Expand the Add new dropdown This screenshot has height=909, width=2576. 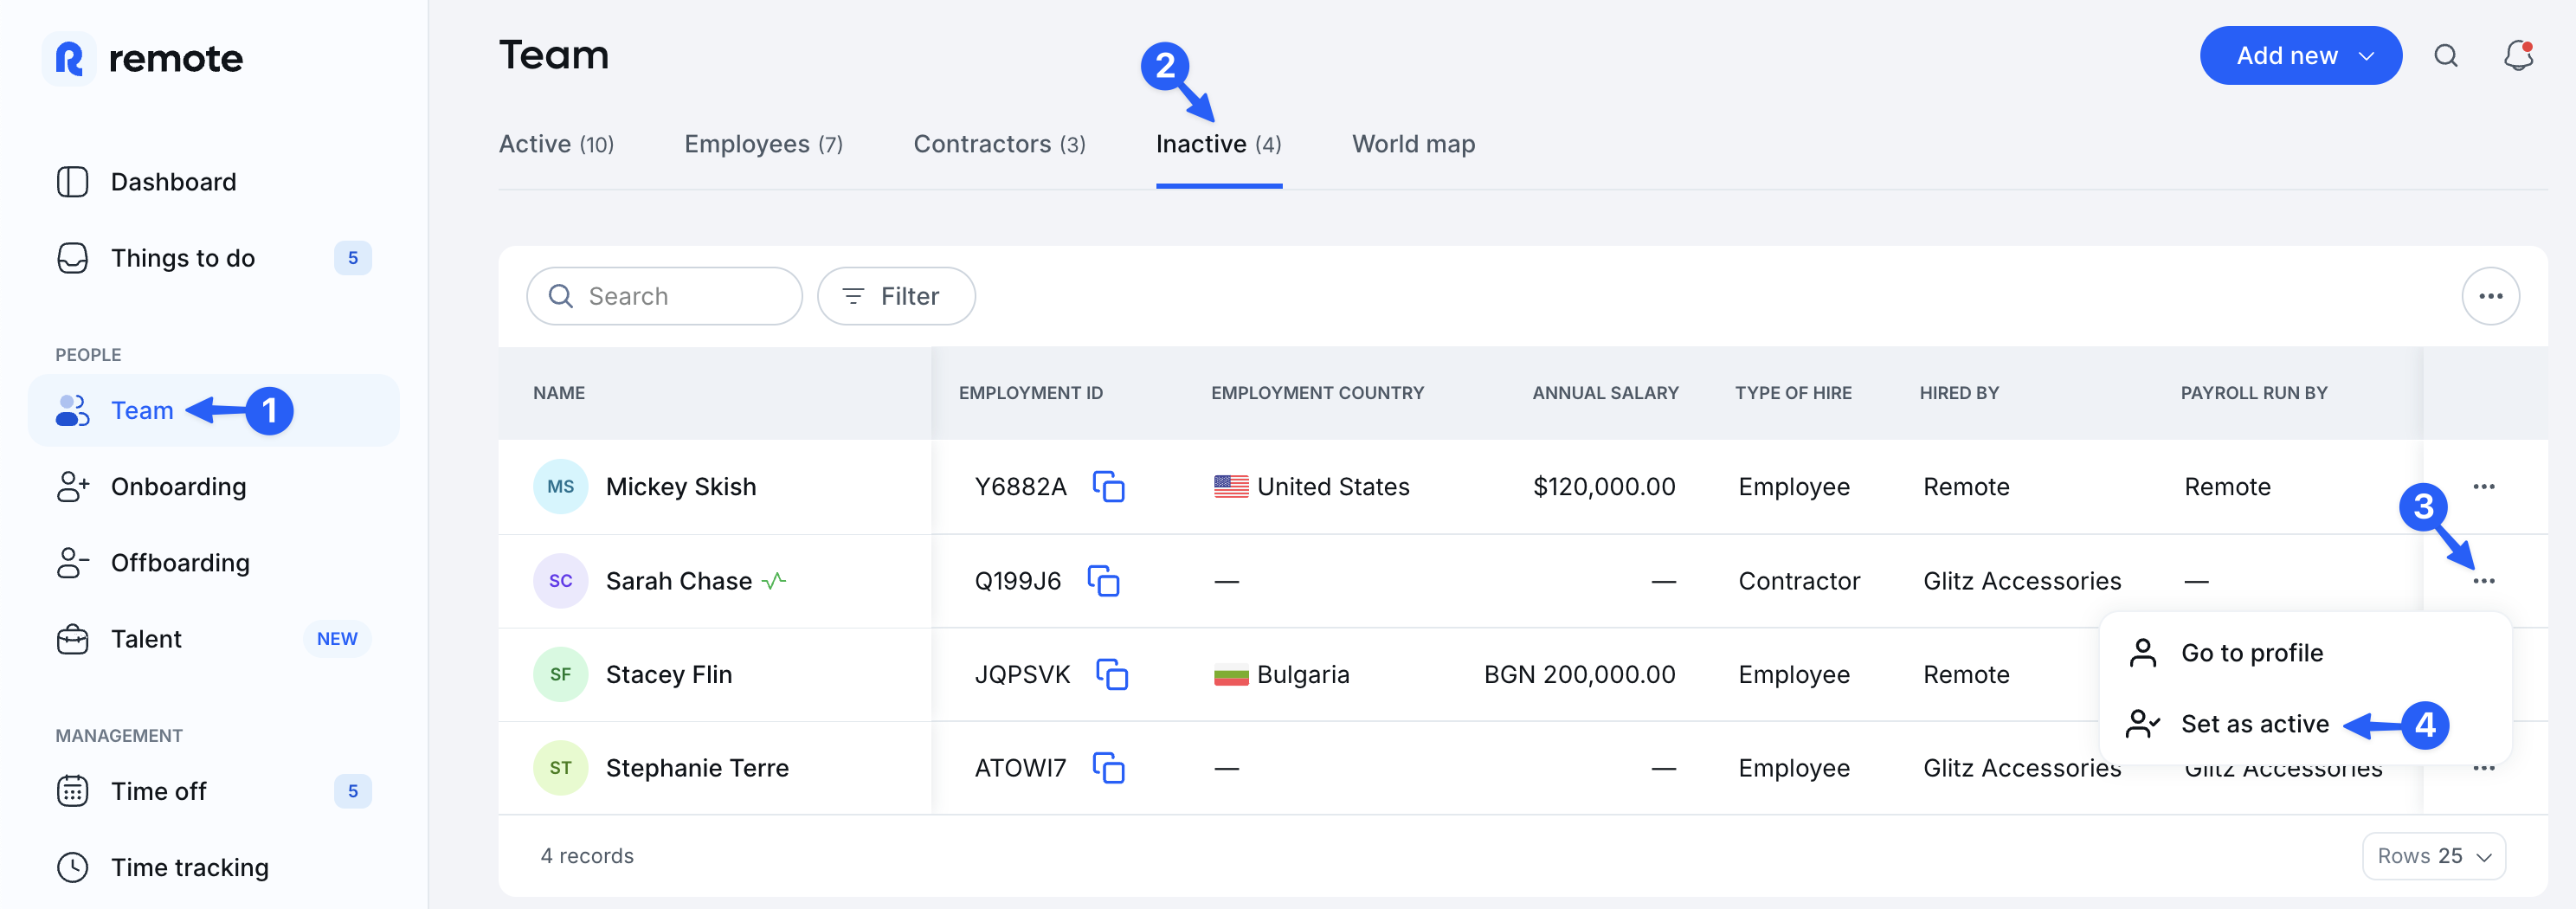[x=2300, y=56]
